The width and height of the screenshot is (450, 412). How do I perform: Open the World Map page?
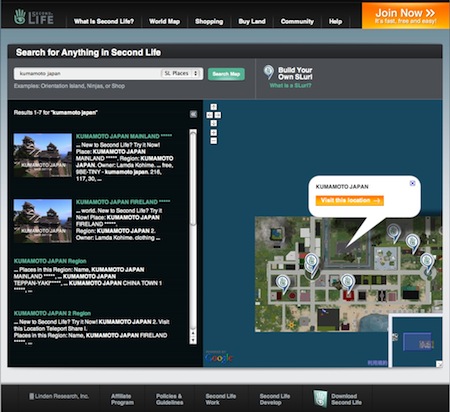coord(164,21)
